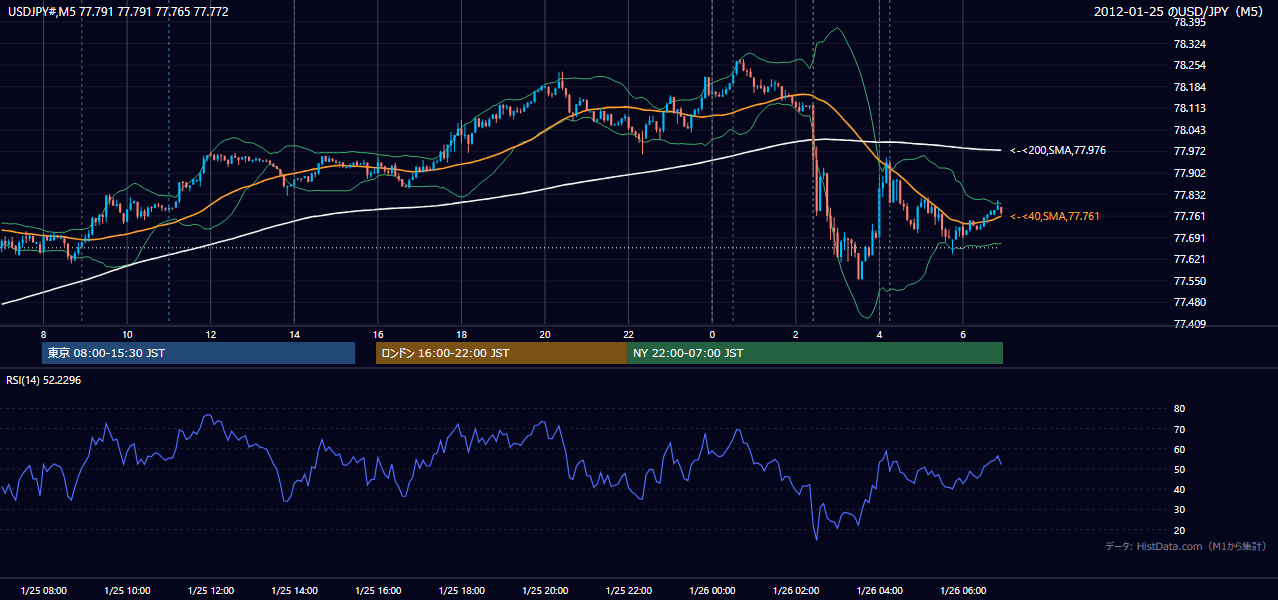Image resolution: width=1278 pixels, height=600 pixels.
Task: Click the 1/26 06:00 time label
Action: 962,590
